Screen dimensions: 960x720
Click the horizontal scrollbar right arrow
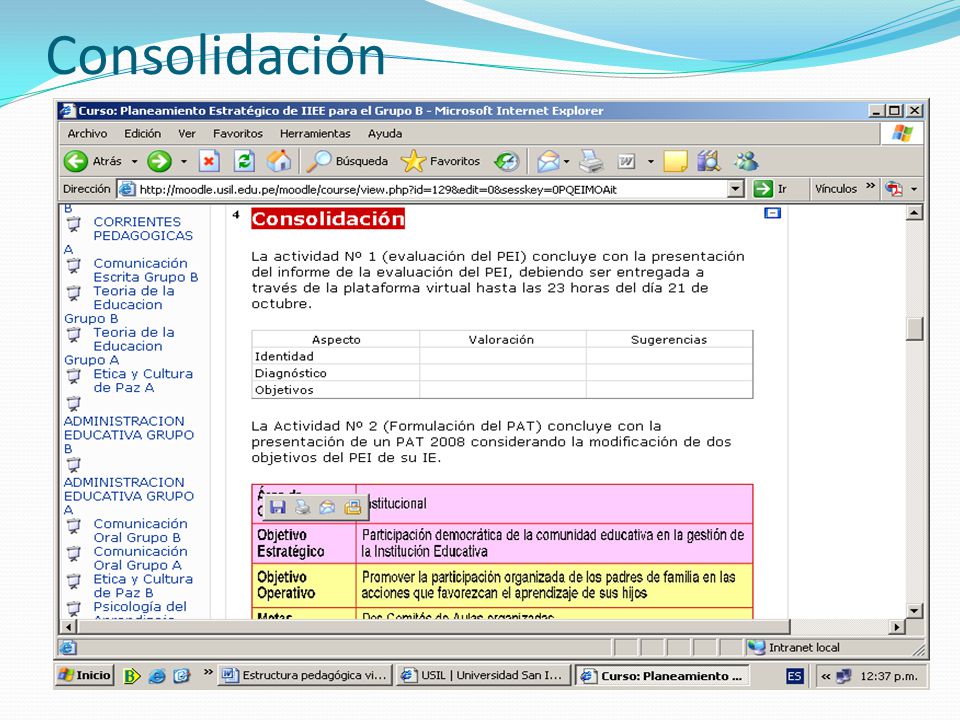[x=897, y=627]
